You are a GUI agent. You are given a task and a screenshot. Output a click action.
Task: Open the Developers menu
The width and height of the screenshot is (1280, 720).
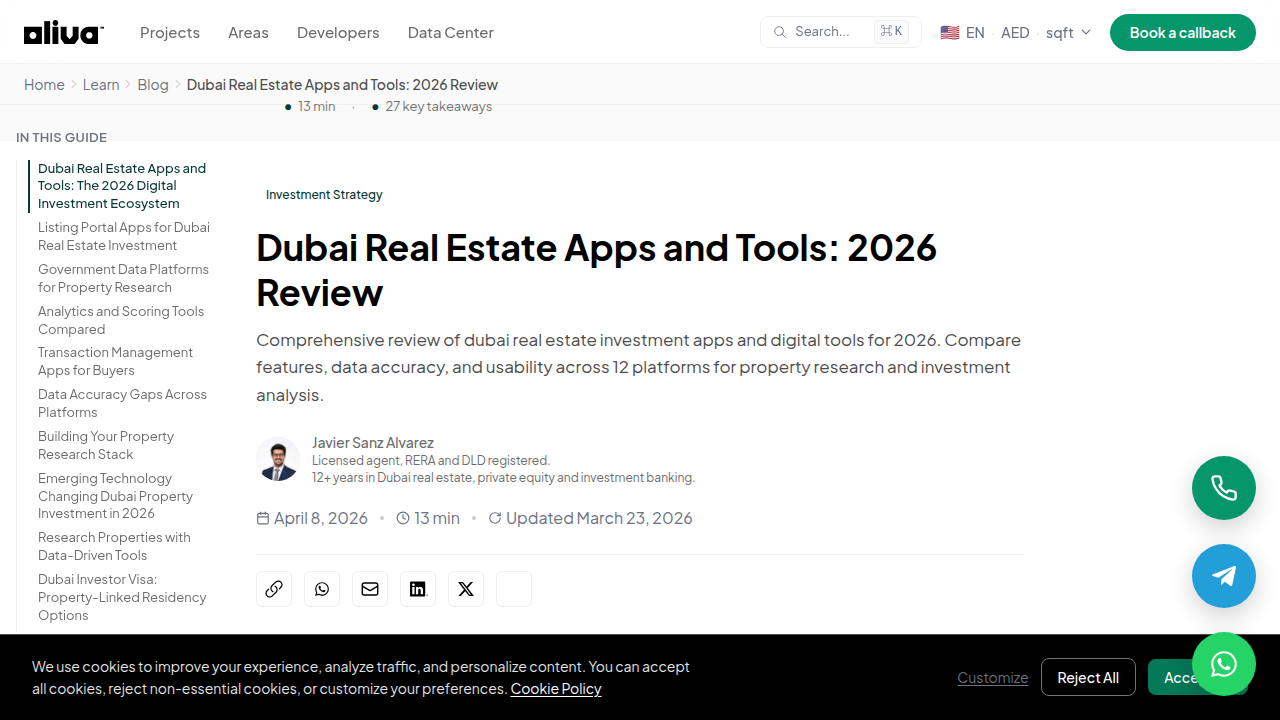[338, 33]
